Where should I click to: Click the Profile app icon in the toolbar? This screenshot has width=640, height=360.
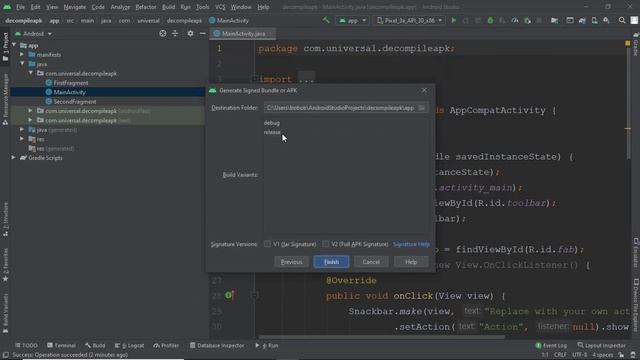(515, 20)
